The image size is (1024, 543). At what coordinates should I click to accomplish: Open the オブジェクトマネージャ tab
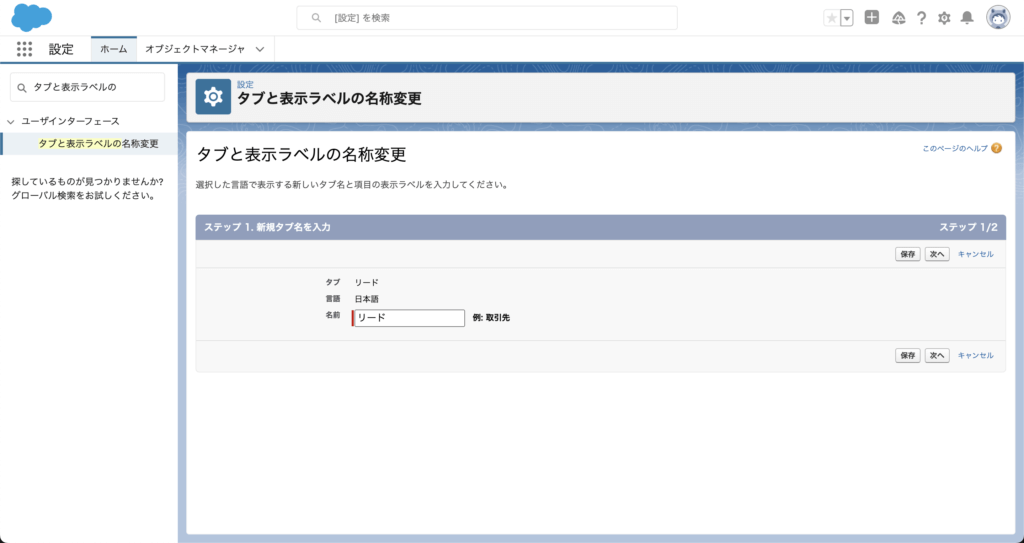pyautogui.click(x=195, y=49)
